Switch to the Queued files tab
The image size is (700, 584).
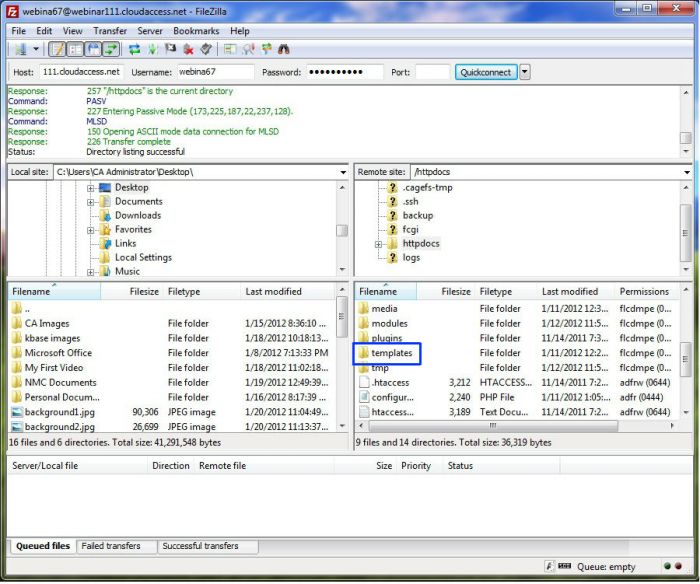[x=43, y=546]
